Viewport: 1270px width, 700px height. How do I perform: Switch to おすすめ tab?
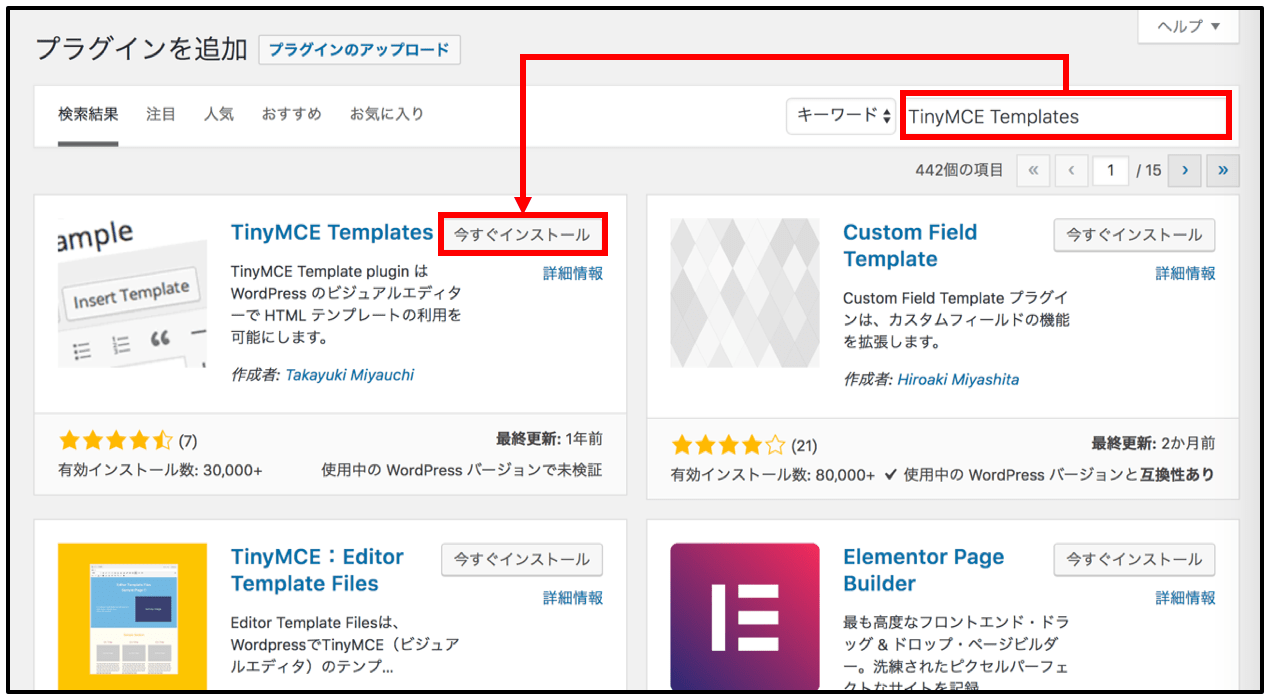292,114
